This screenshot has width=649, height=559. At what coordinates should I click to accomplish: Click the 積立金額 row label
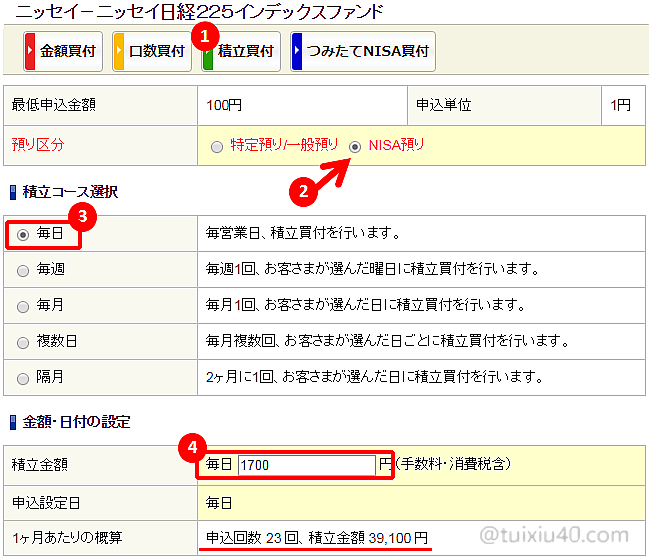40,465
